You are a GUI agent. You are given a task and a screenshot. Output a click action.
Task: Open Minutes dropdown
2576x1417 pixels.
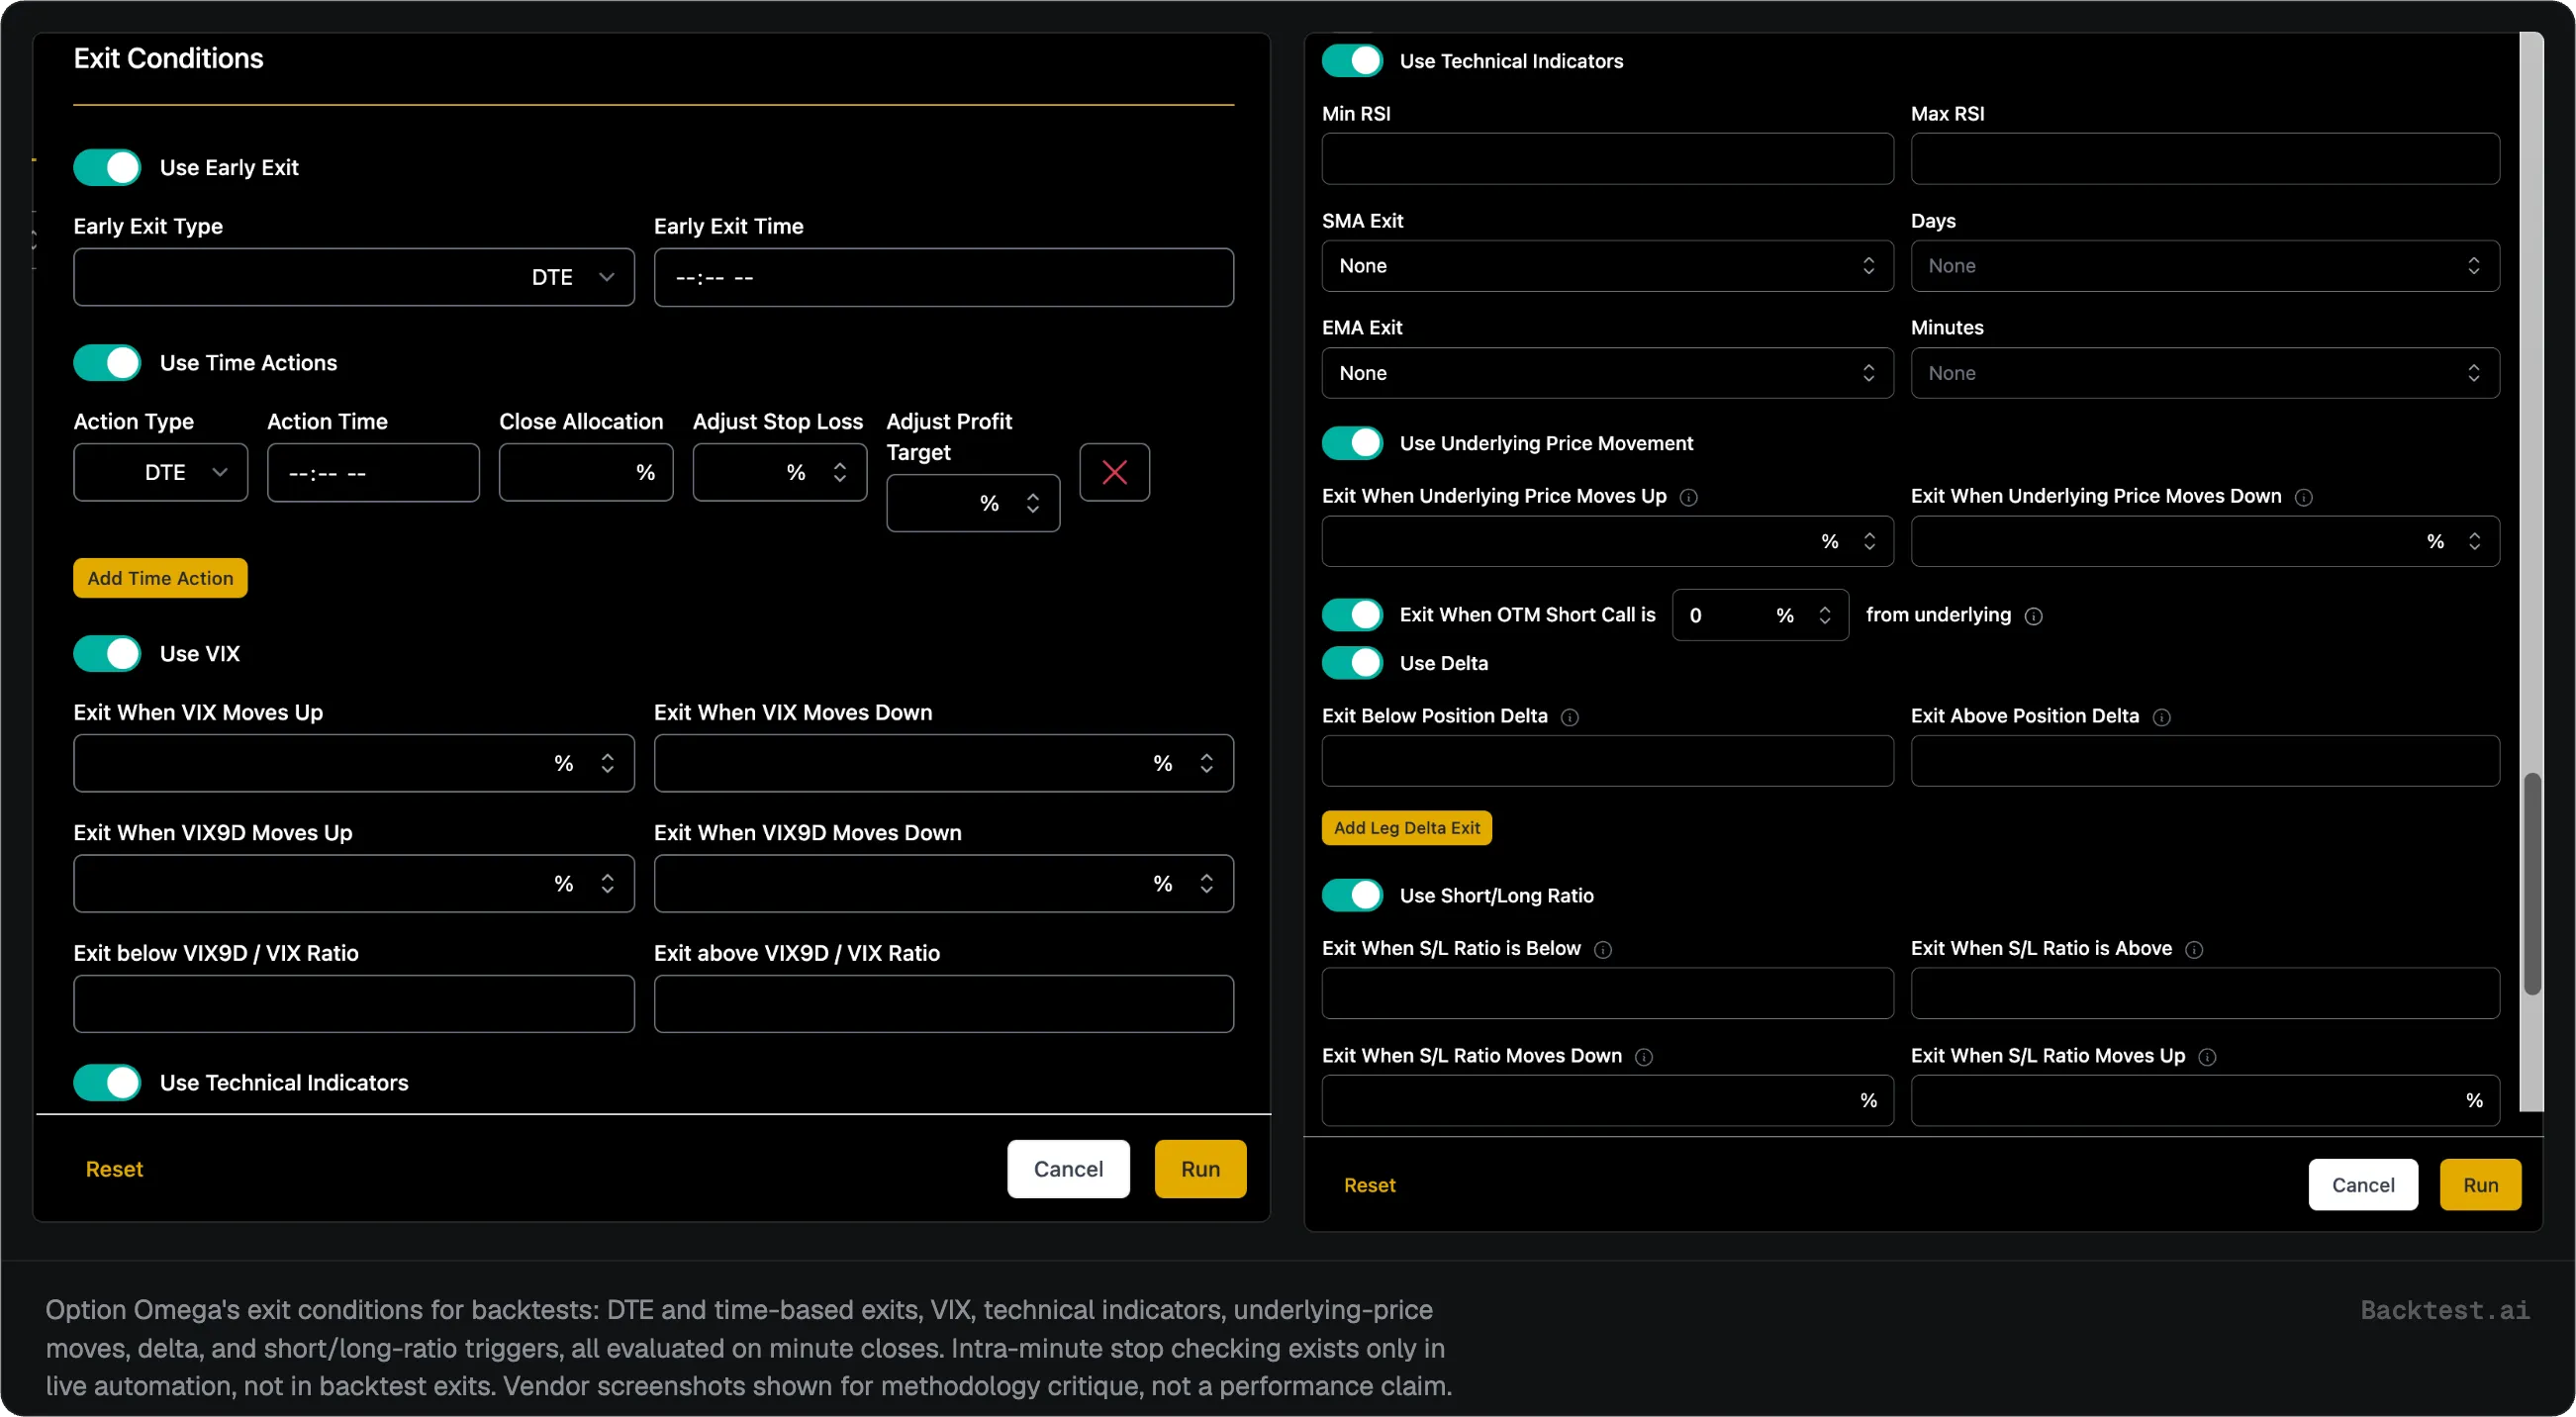[x=2205, y=373]
